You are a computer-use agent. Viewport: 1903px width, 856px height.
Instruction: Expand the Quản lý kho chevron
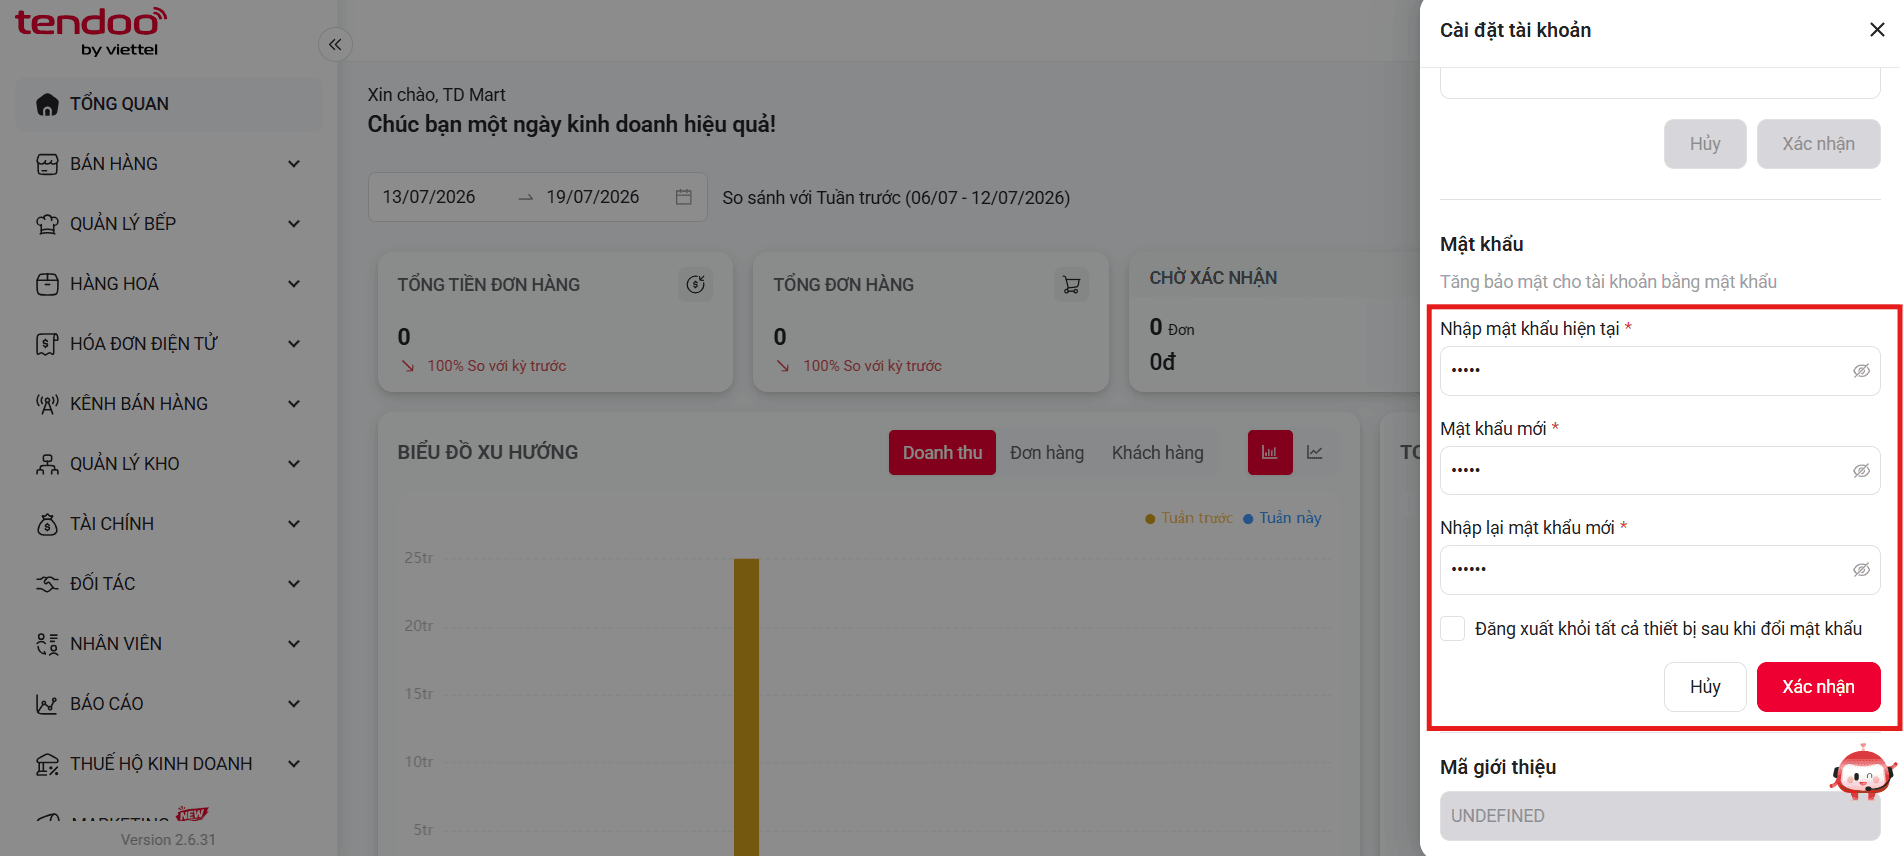point(294,464)
